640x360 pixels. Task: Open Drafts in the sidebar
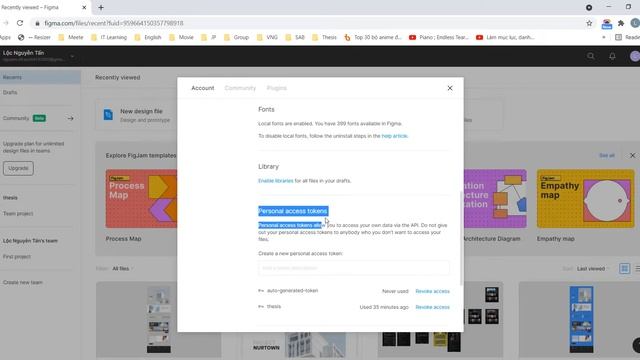[10, 93]
